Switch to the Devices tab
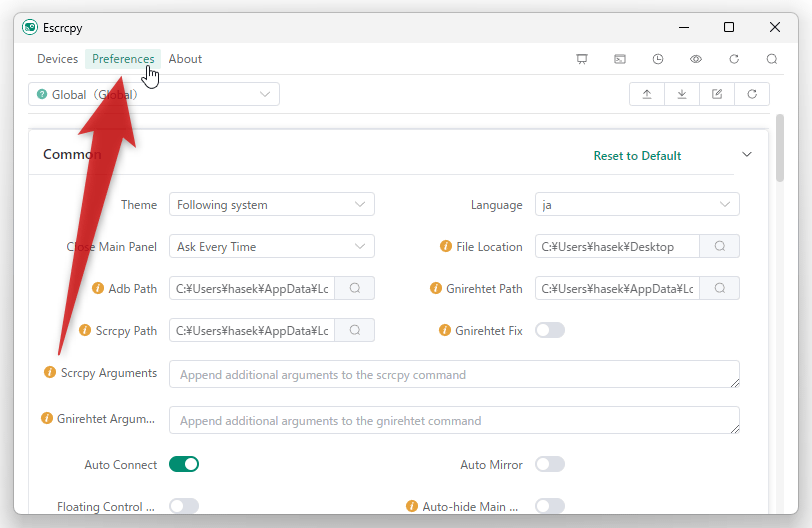This screenshot has width=812, height=528. tap(57, 59)
